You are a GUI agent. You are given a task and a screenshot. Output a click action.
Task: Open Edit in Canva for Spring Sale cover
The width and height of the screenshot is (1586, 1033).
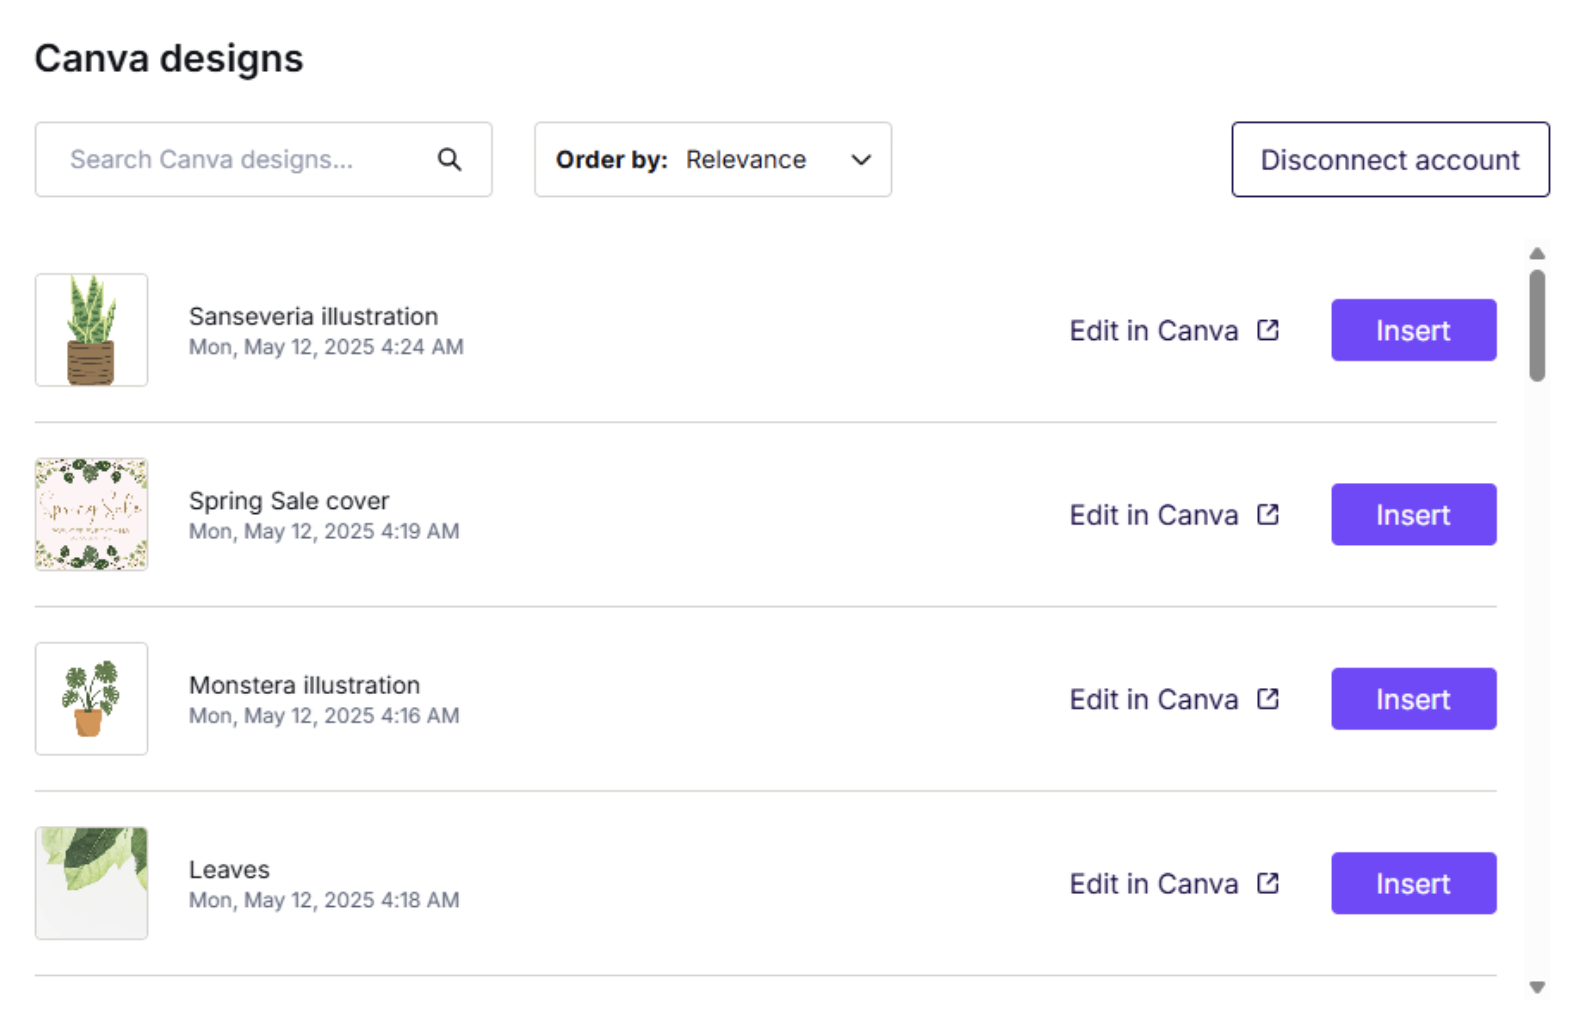pyautogui.click(x=1174, y=515)
